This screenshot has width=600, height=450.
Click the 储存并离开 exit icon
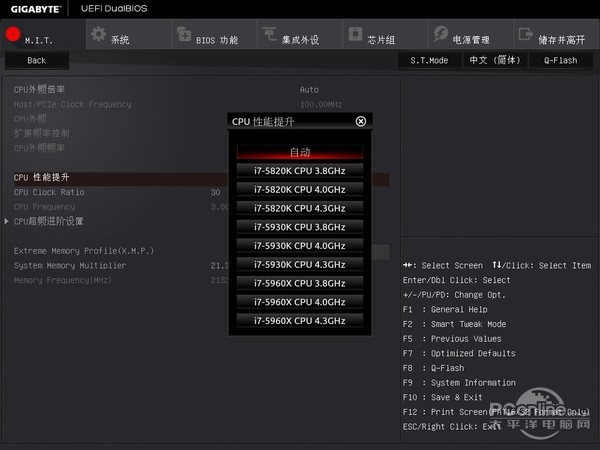click(x=526, y=34)
